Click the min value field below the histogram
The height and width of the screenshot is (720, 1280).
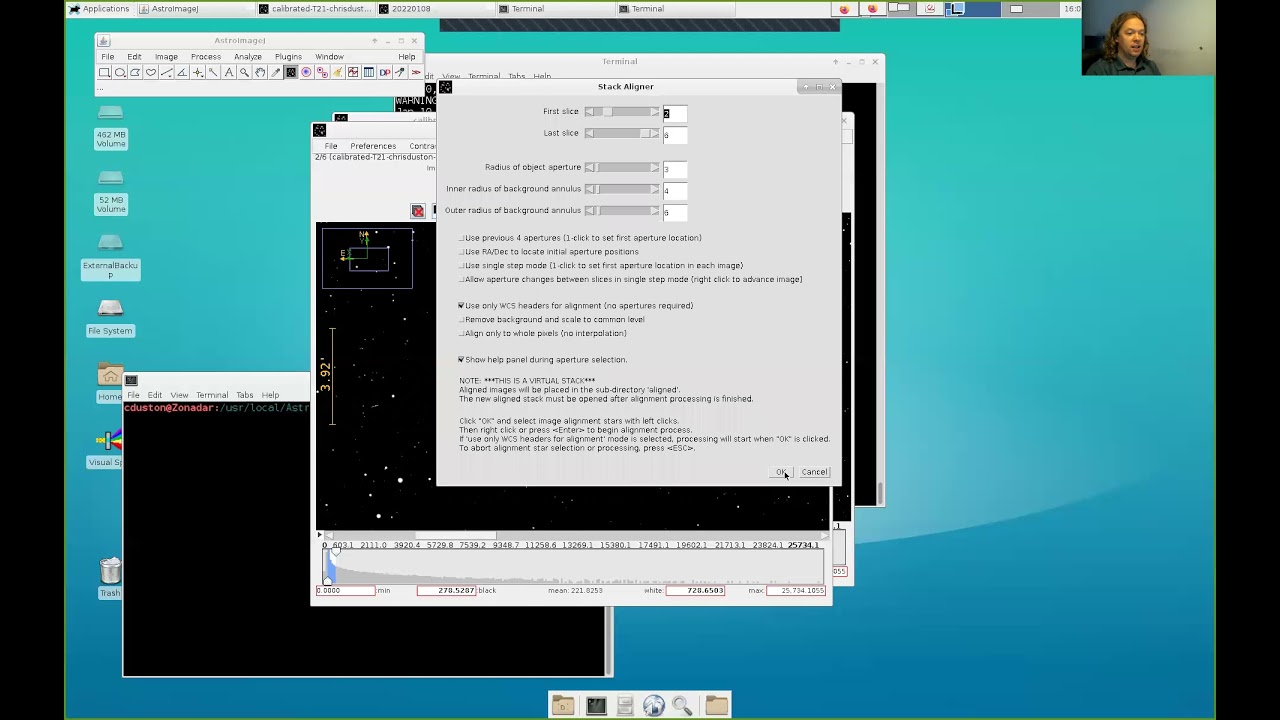(345, 591)
